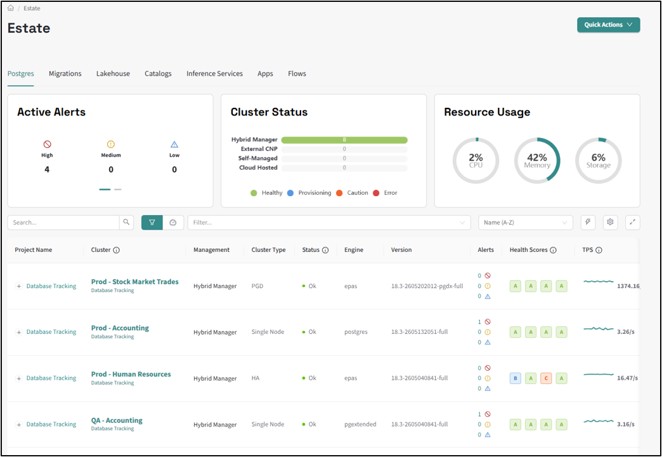
Task: Expand the Prod - Accounting project row
Action: click(x=19, y=332)
